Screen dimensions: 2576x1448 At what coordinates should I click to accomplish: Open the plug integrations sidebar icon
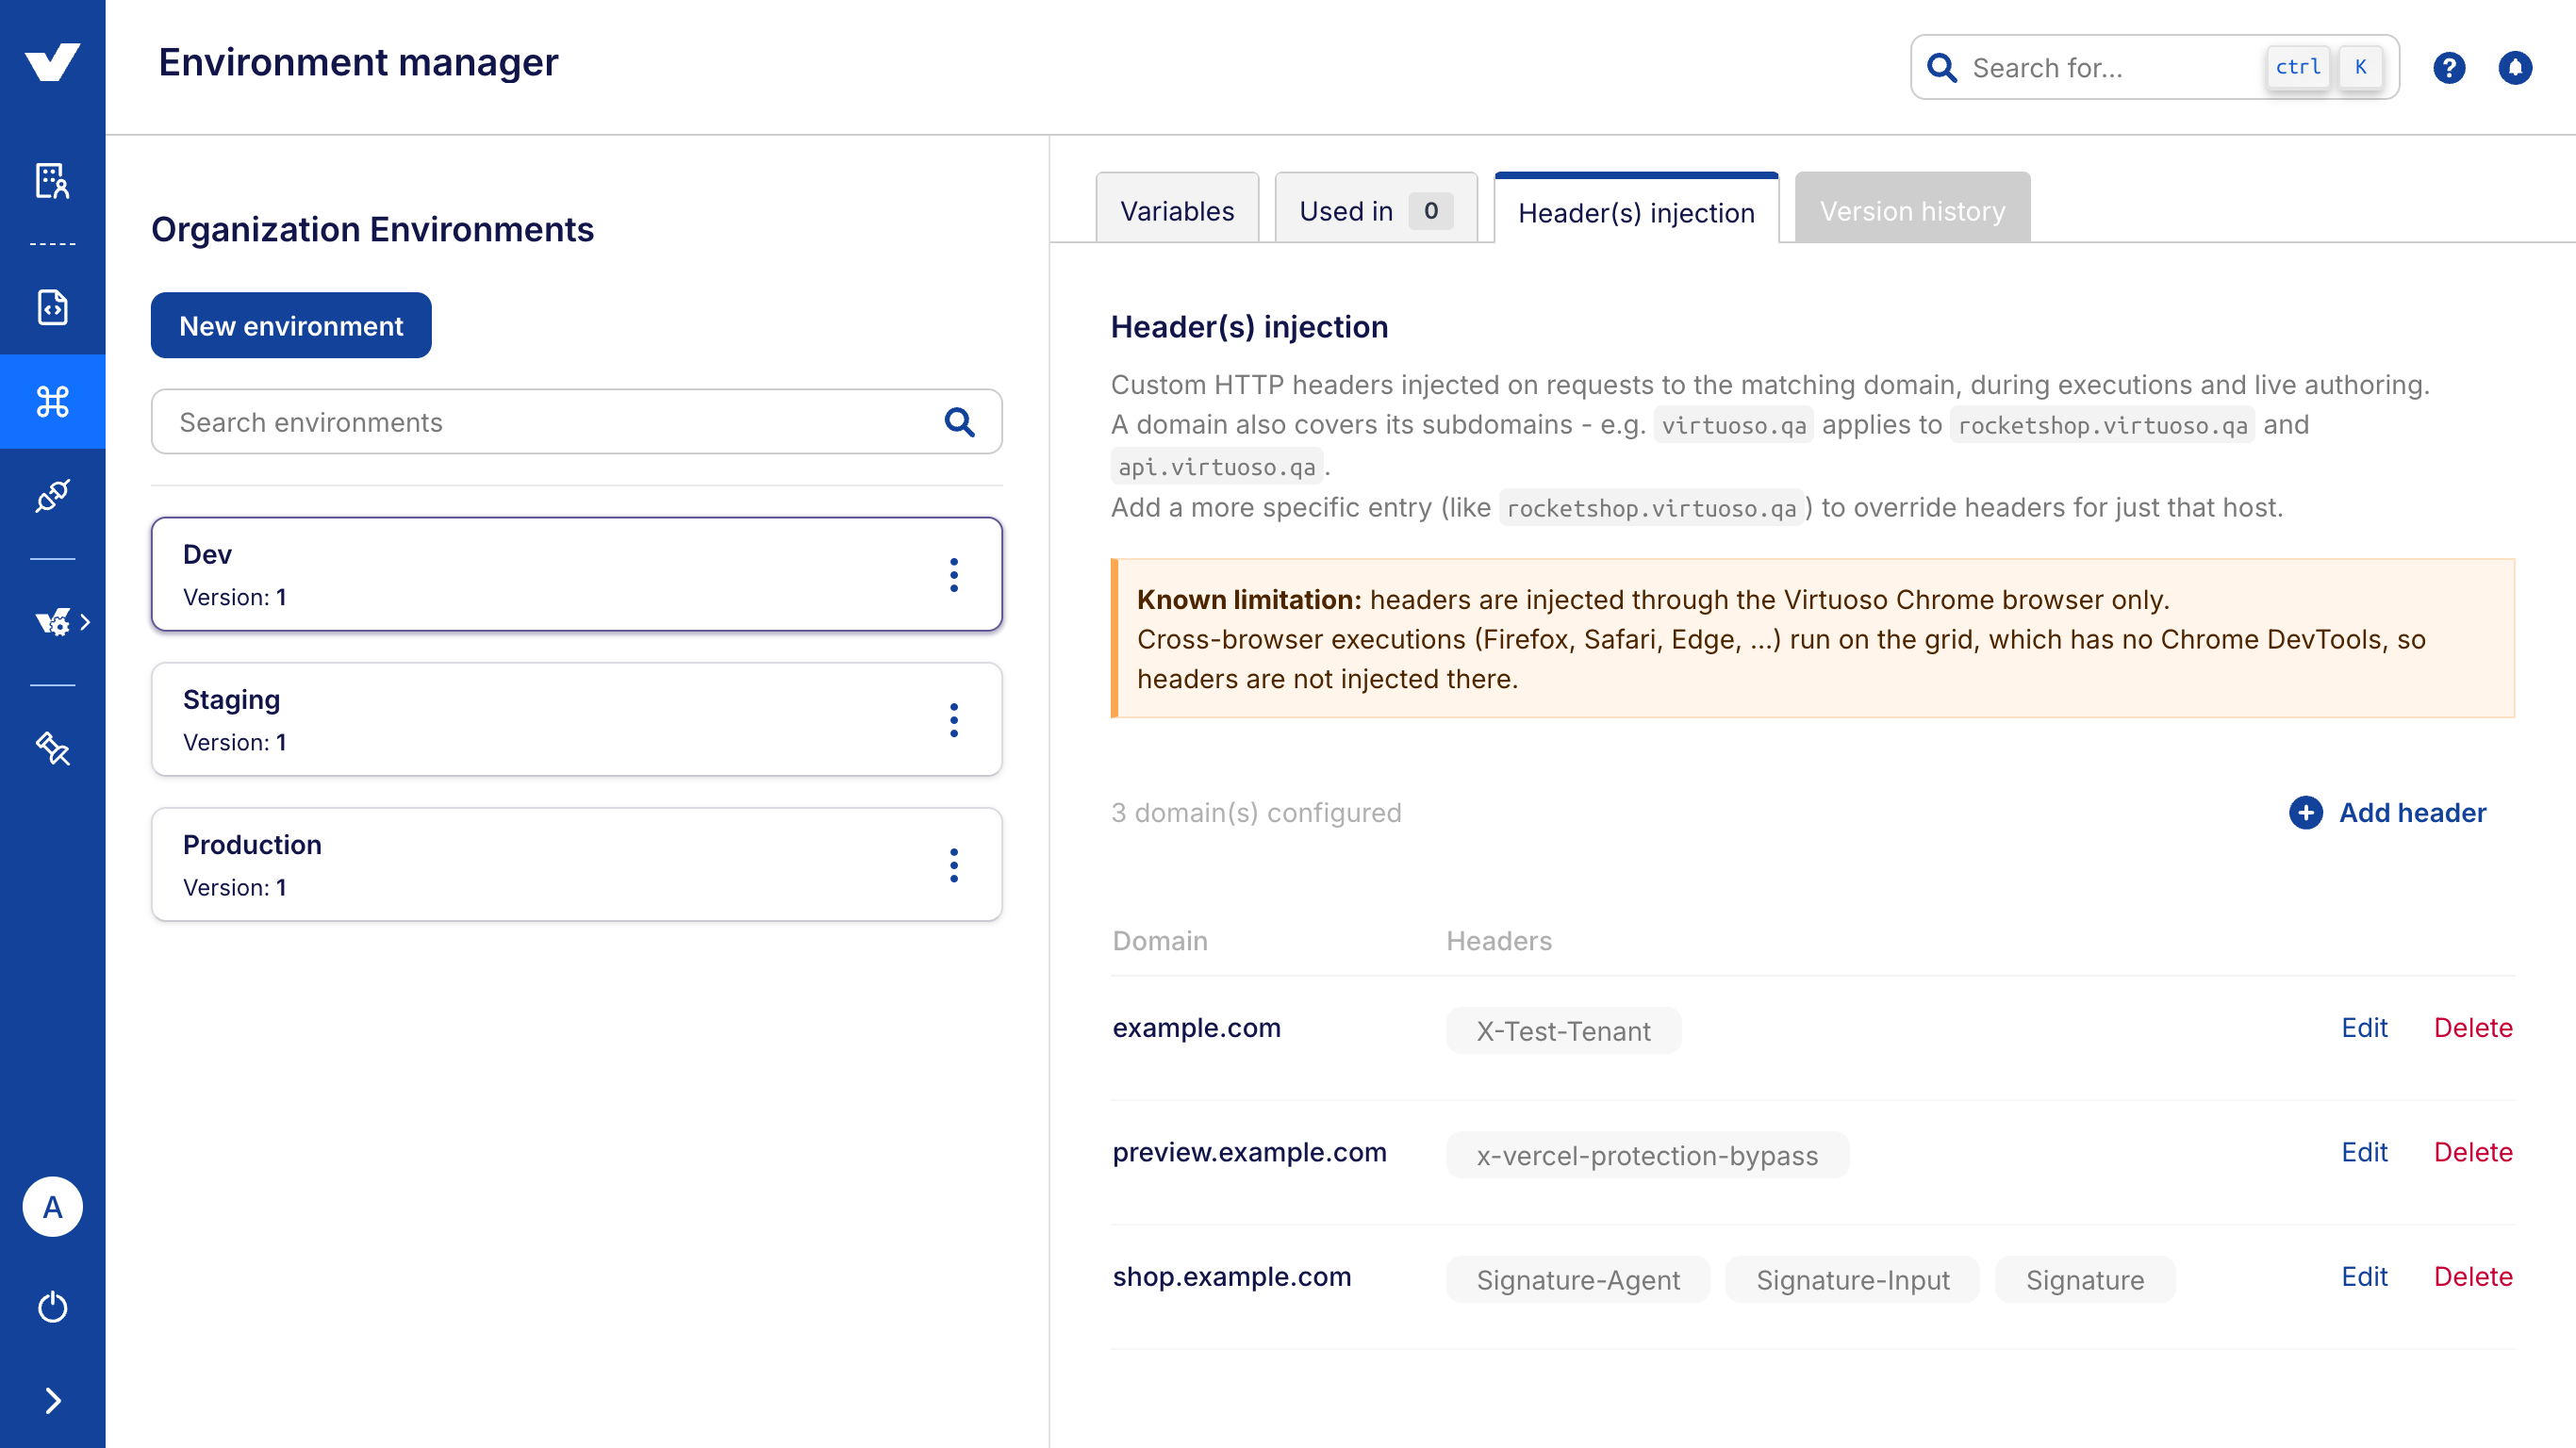pos(52,496)
